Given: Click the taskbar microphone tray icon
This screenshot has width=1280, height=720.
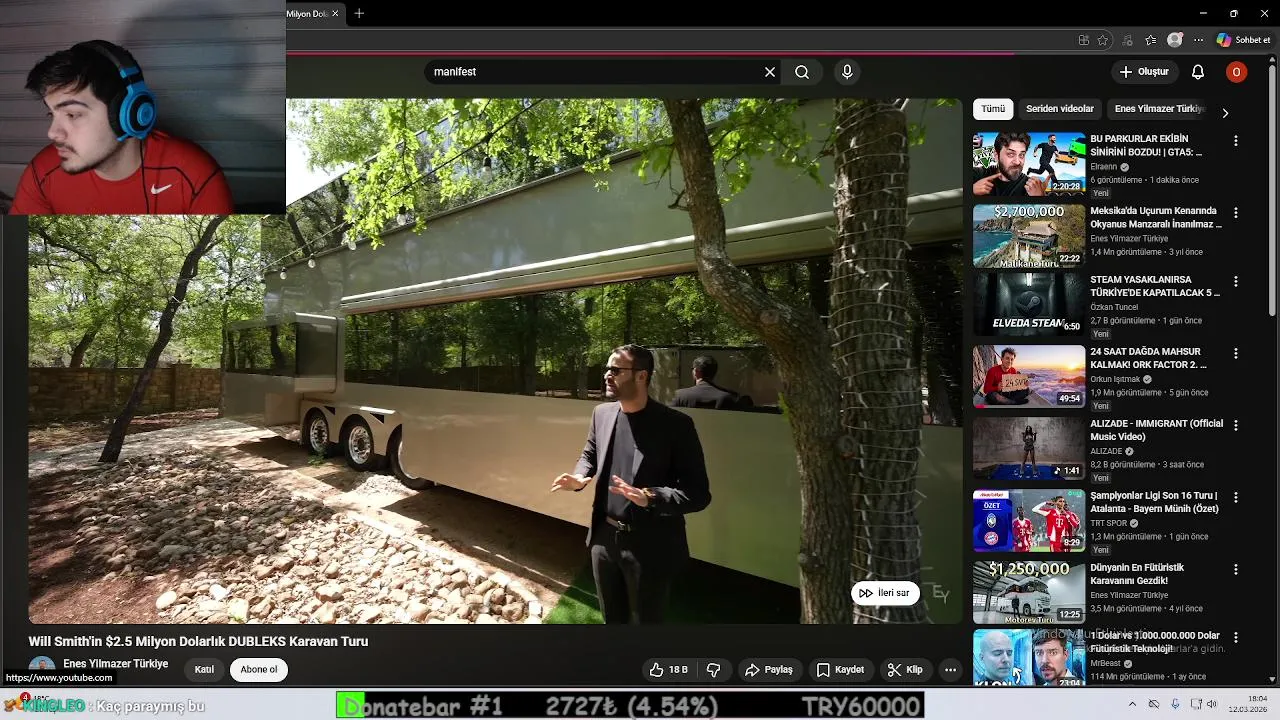Looking at the screenshot, I should tap(1175, 704).
